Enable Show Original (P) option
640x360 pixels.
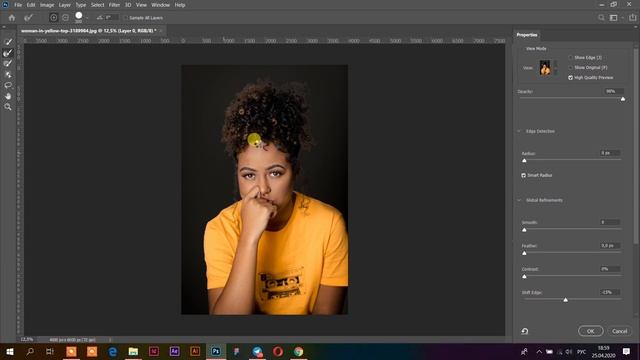571,67
